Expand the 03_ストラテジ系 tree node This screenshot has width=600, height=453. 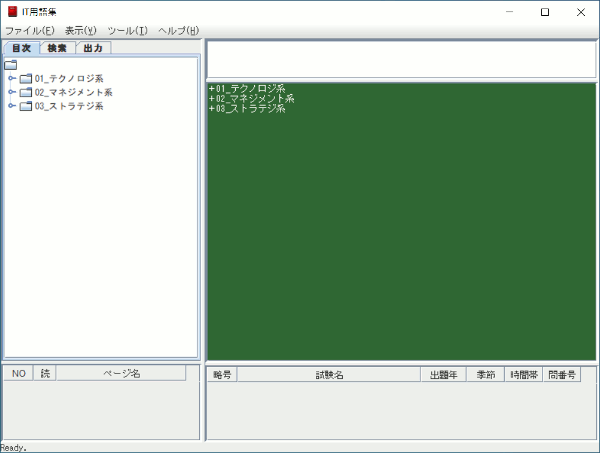[12, 106]
